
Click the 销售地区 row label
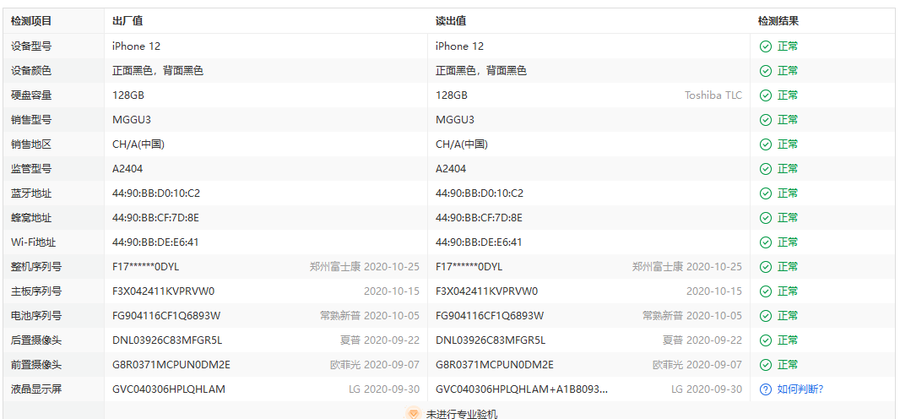31,145
